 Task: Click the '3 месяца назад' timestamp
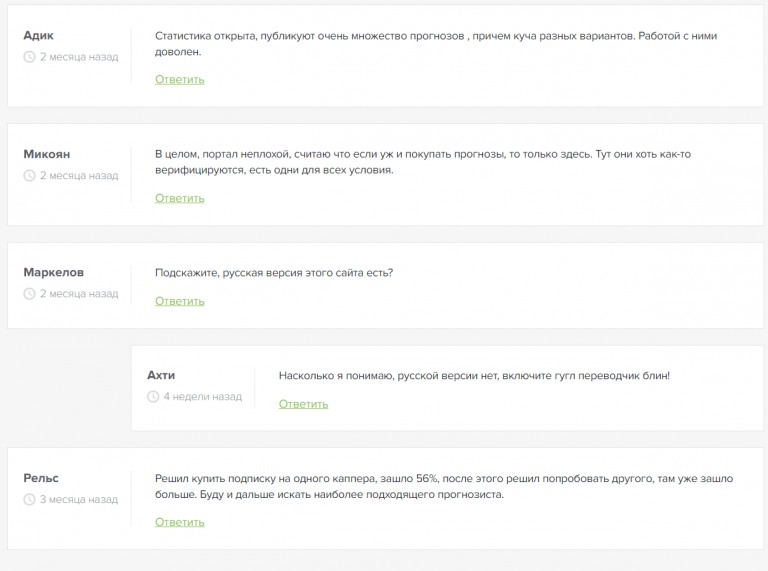point(79,499)
